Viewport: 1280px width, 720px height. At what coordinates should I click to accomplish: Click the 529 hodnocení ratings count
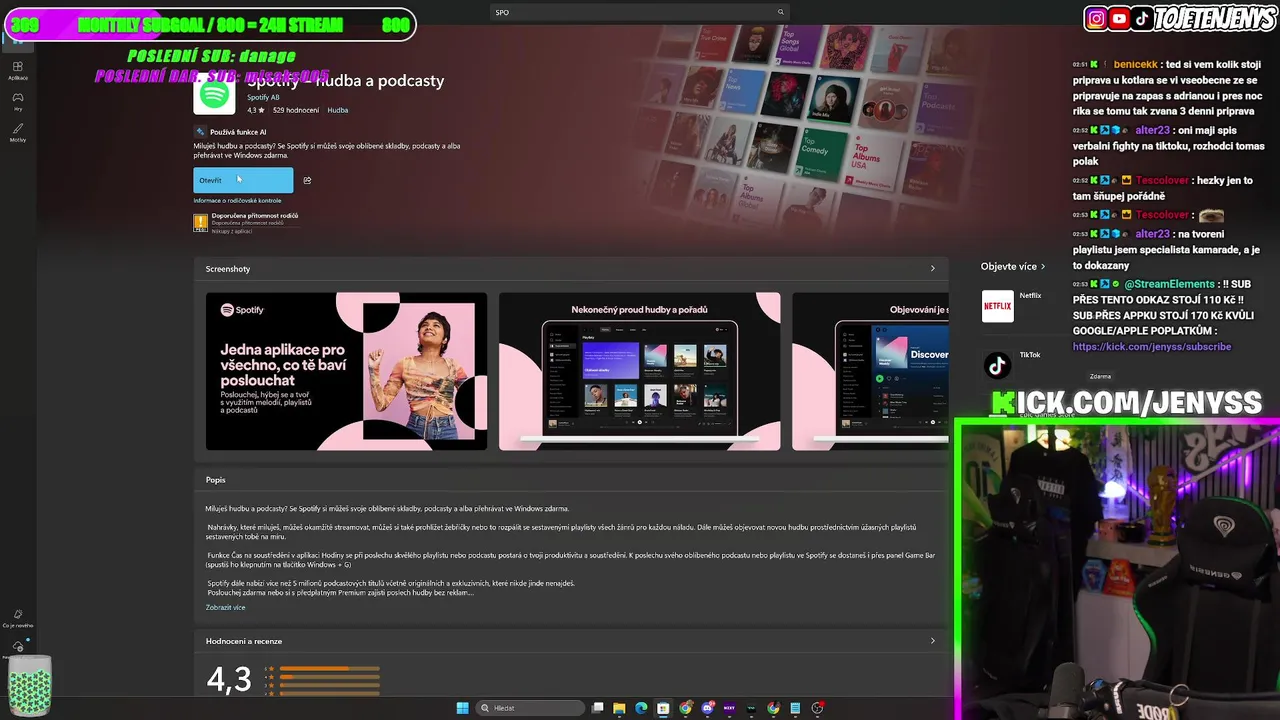point(296,110)
